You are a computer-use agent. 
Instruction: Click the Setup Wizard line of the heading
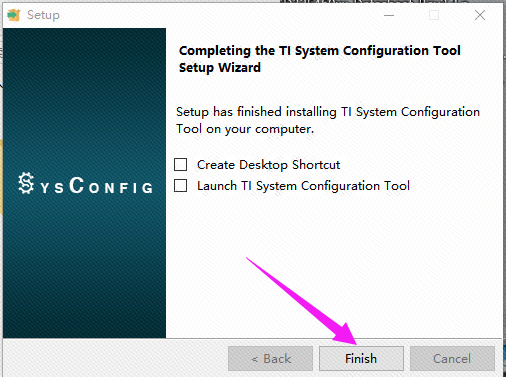pos(220,68)
